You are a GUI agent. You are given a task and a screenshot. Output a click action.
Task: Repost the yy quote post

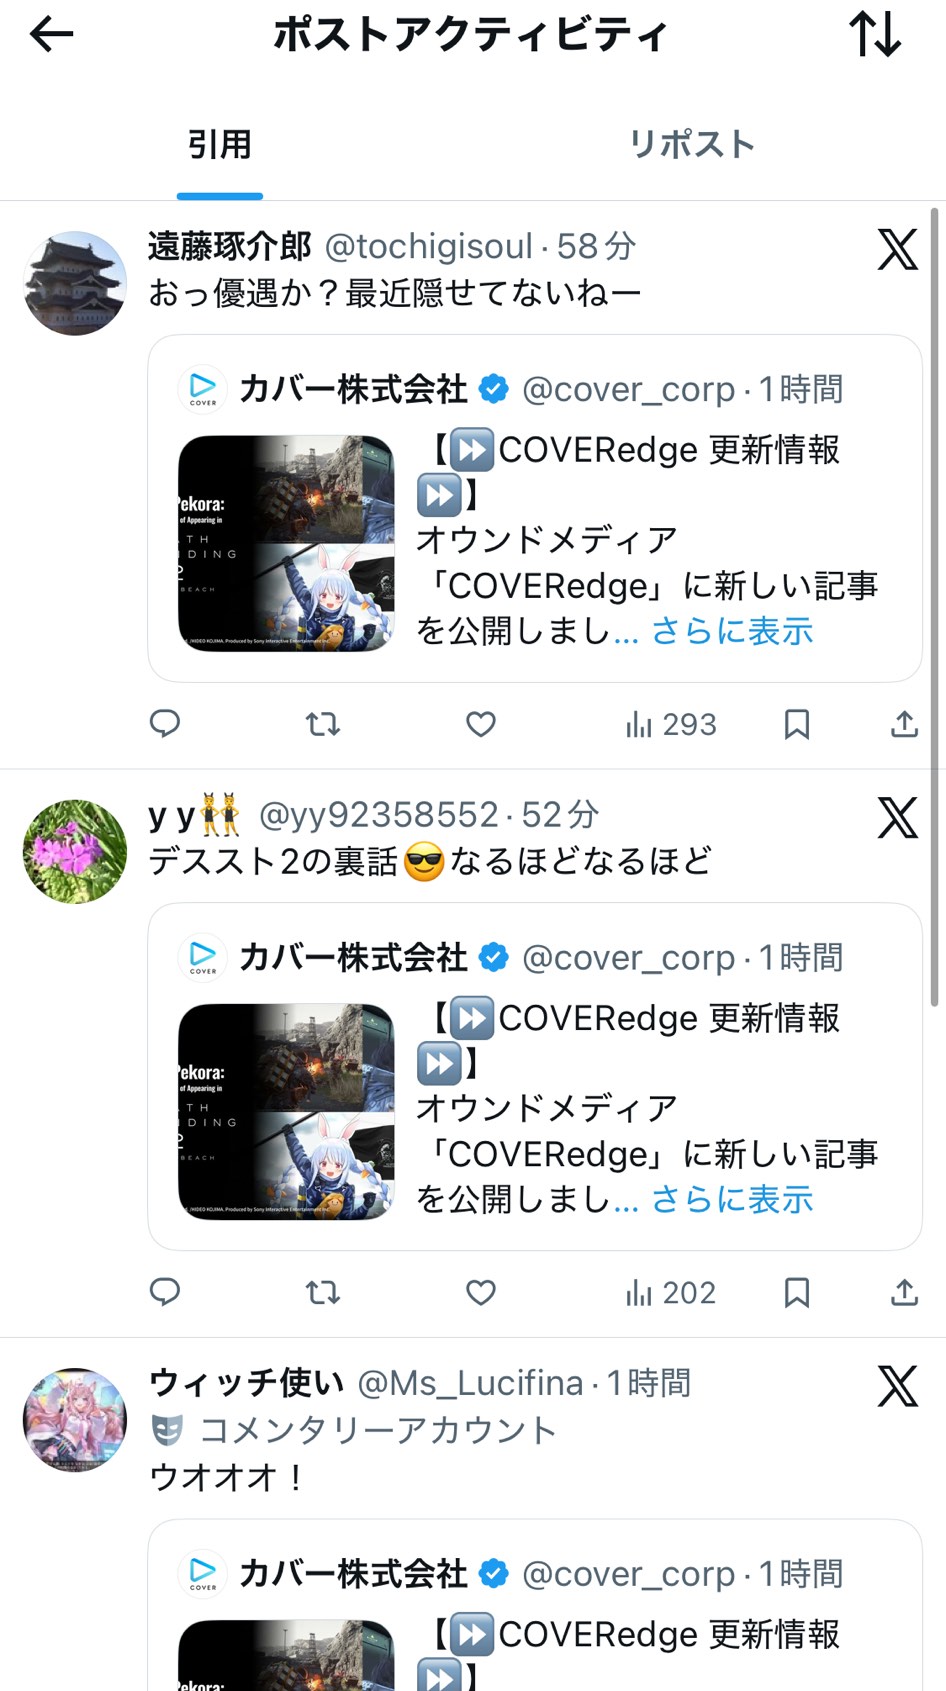323,1292
